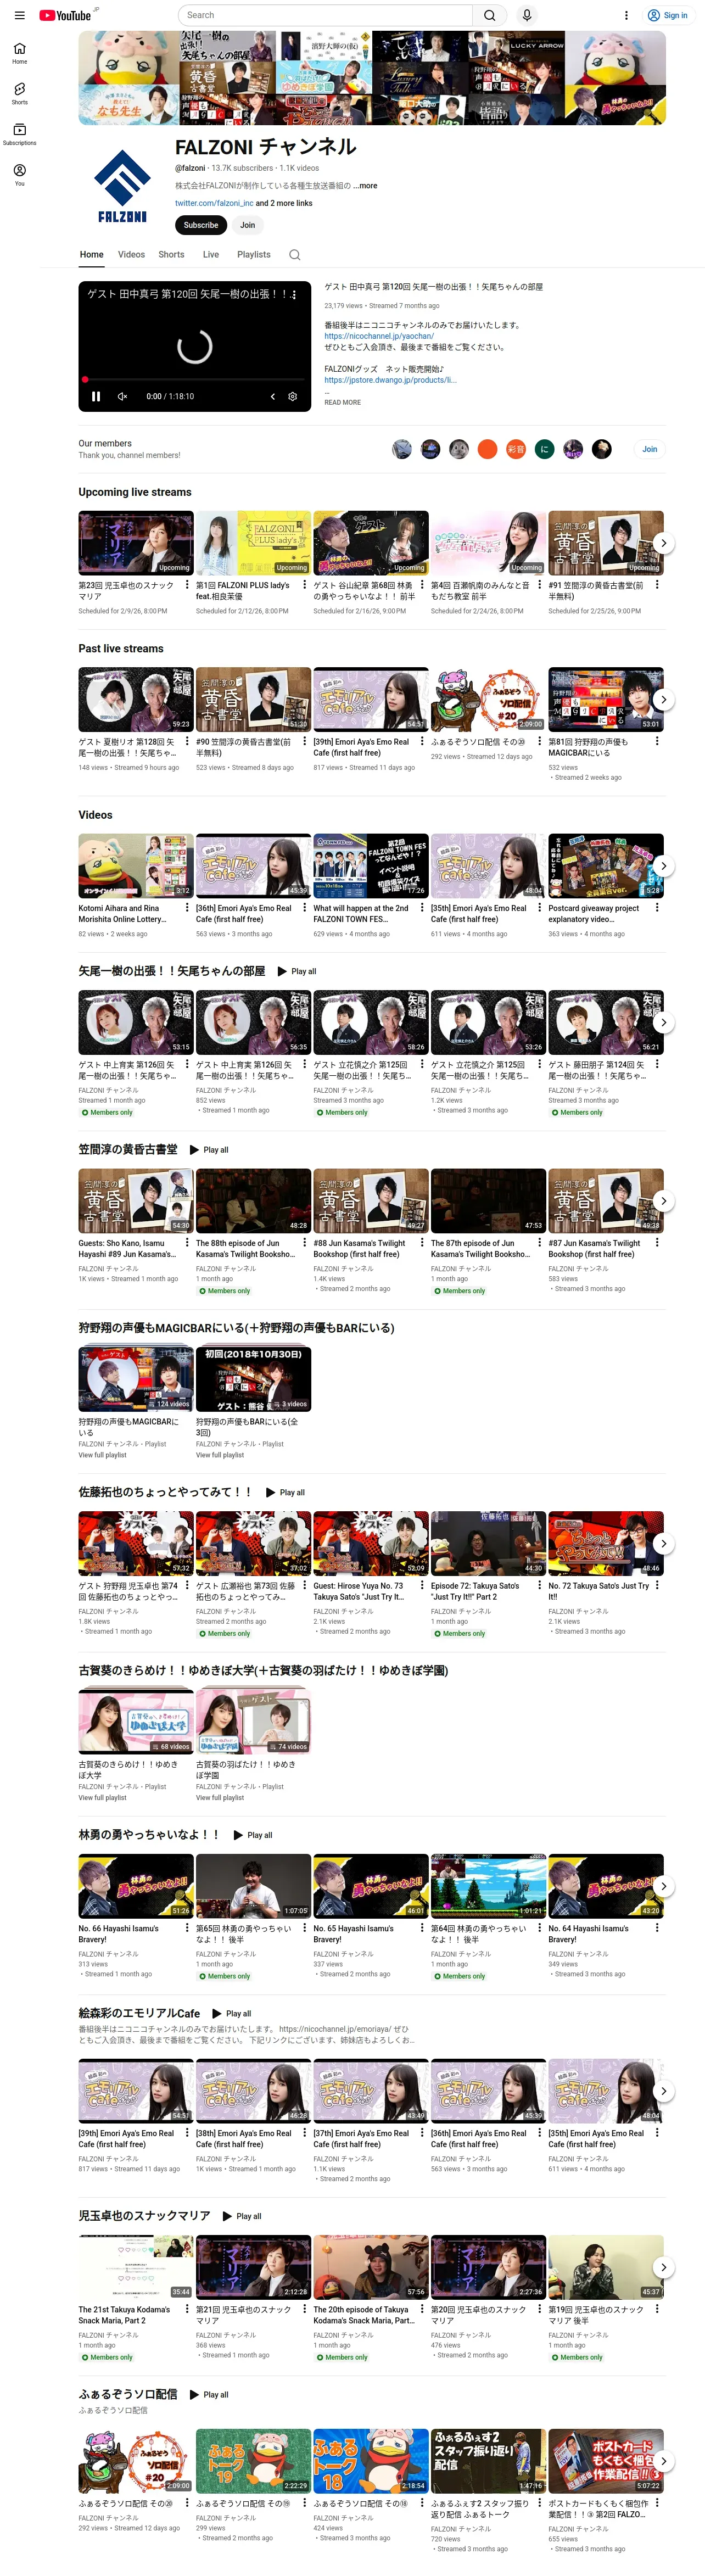This screenshot has width=705, height=2576.
Task: Open options for Postcard giveaway project video
Action: click(x=657, y=908)
